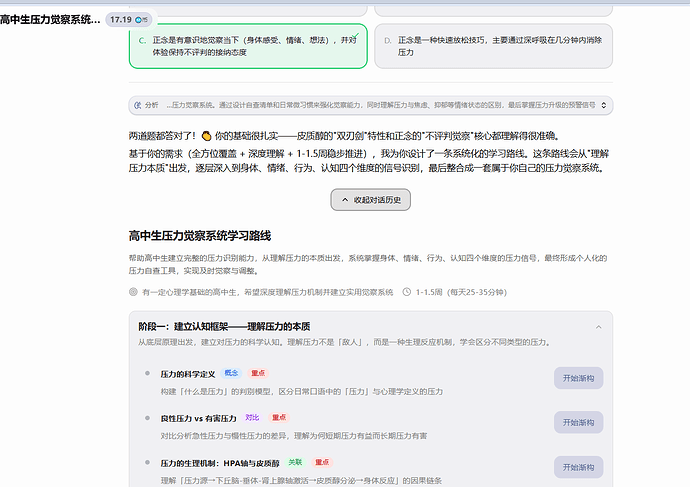Click the bullet dot before 压力的科学定义
This screenshot has height=487, width=690.
pos(147,373)
